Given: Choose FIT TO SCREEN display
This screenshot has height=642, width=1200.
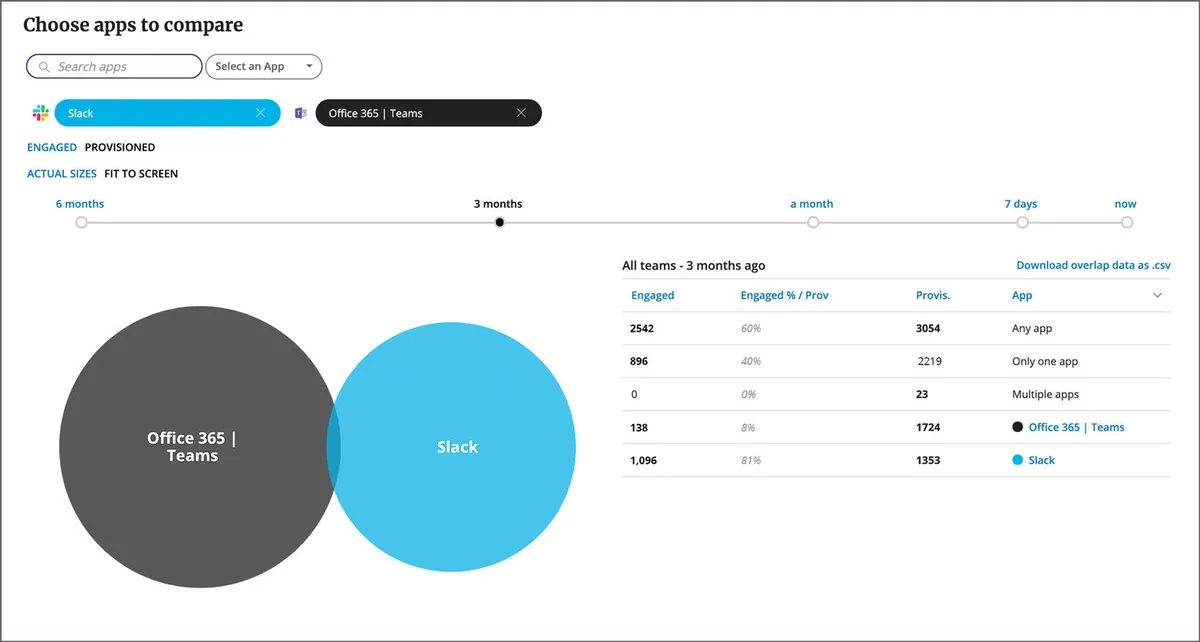Looking at the screenshot, I should pos(141,173).
